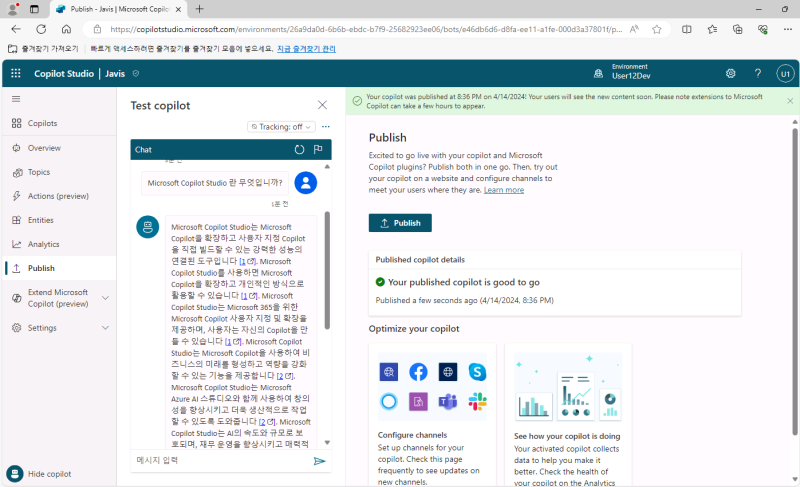The width and height of the screenshot is (800, 487).
Task: Expand Extend Microsoft Copilot (preview) chevron
Action: (106, 298)
